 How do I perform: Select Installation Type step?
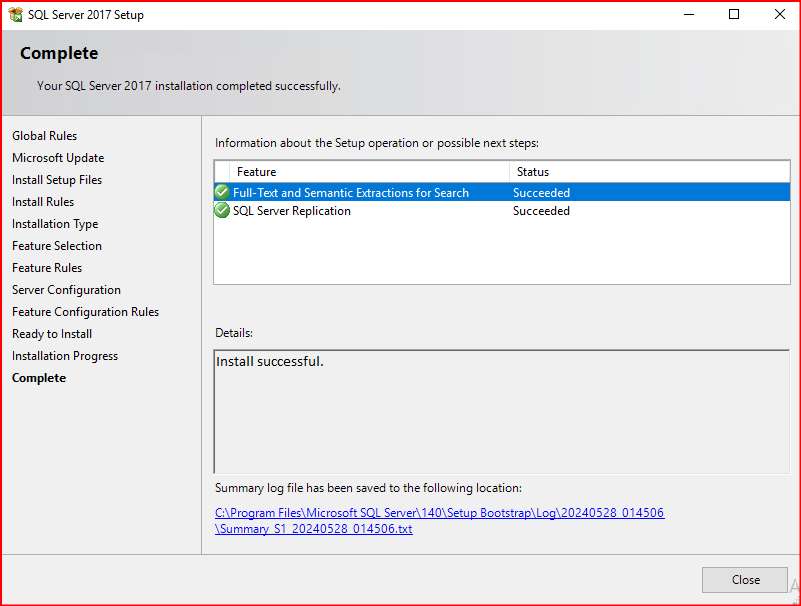click(x=55, y=224)
